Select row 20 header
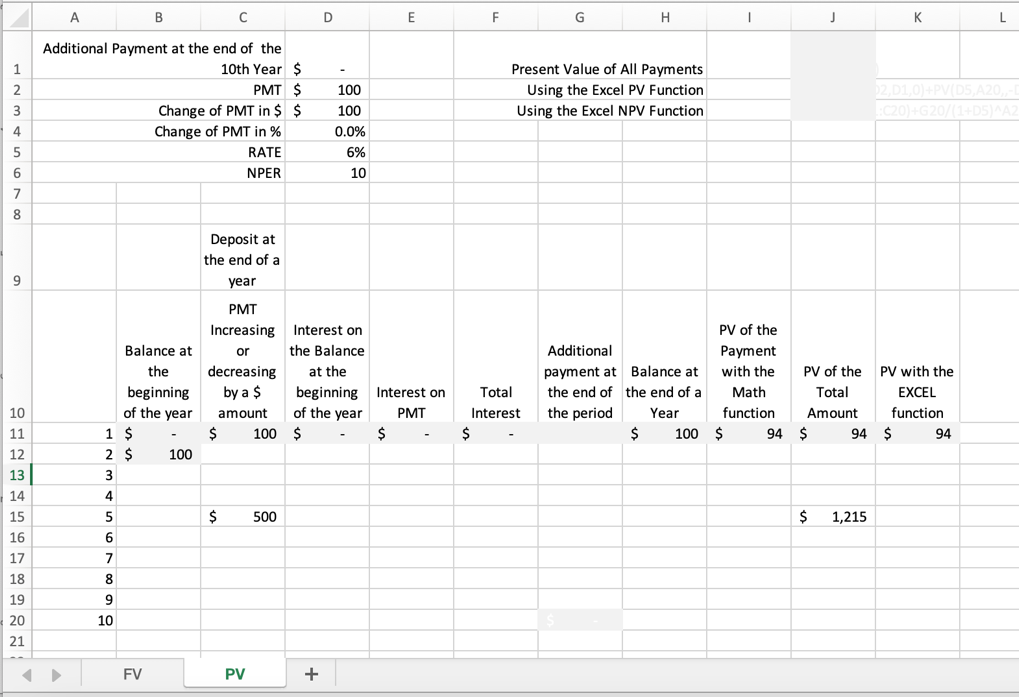Viewport: 1019px width, 697px height. click(x=17, y=620)
